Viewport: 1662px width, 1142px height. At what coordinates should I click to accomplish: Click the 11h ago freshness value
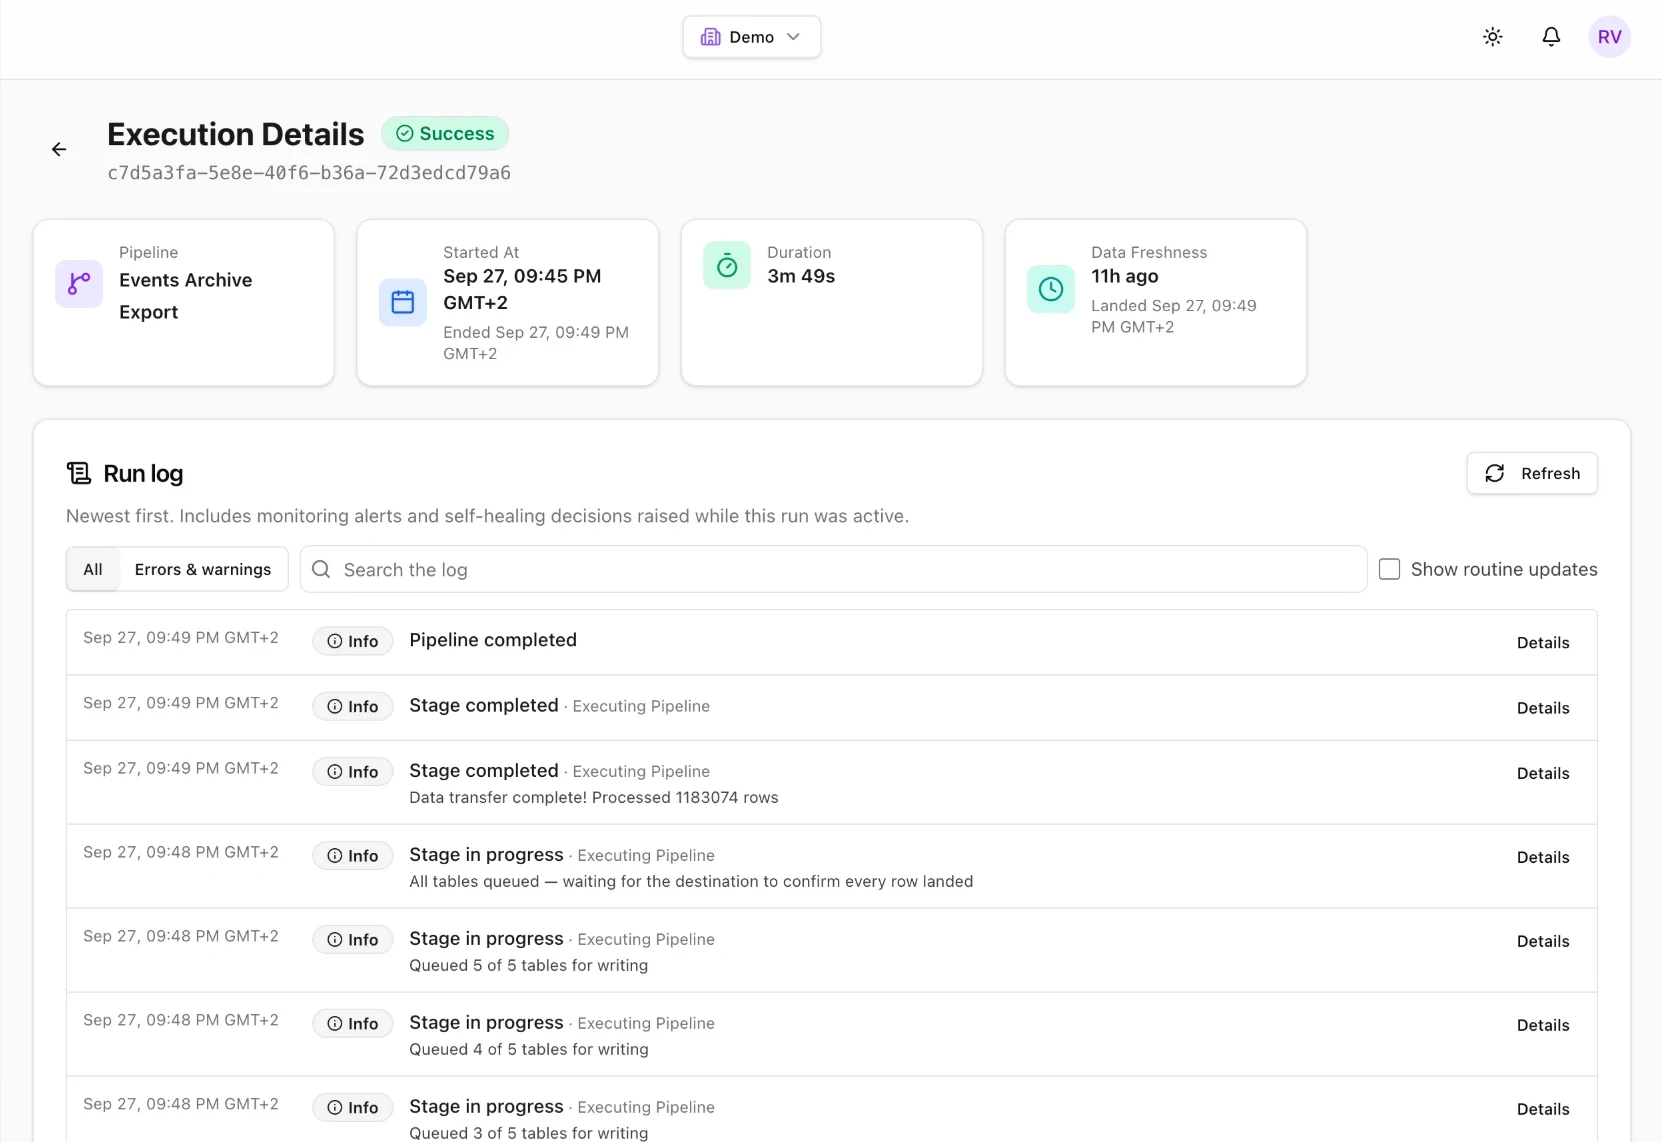(1125, 276)
